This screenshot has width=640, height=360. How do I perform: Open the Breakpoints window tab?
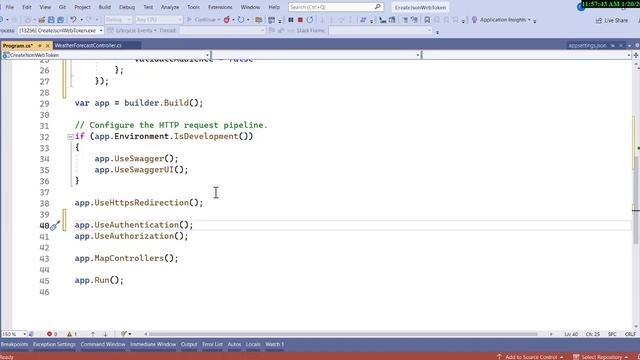(14, 344)
